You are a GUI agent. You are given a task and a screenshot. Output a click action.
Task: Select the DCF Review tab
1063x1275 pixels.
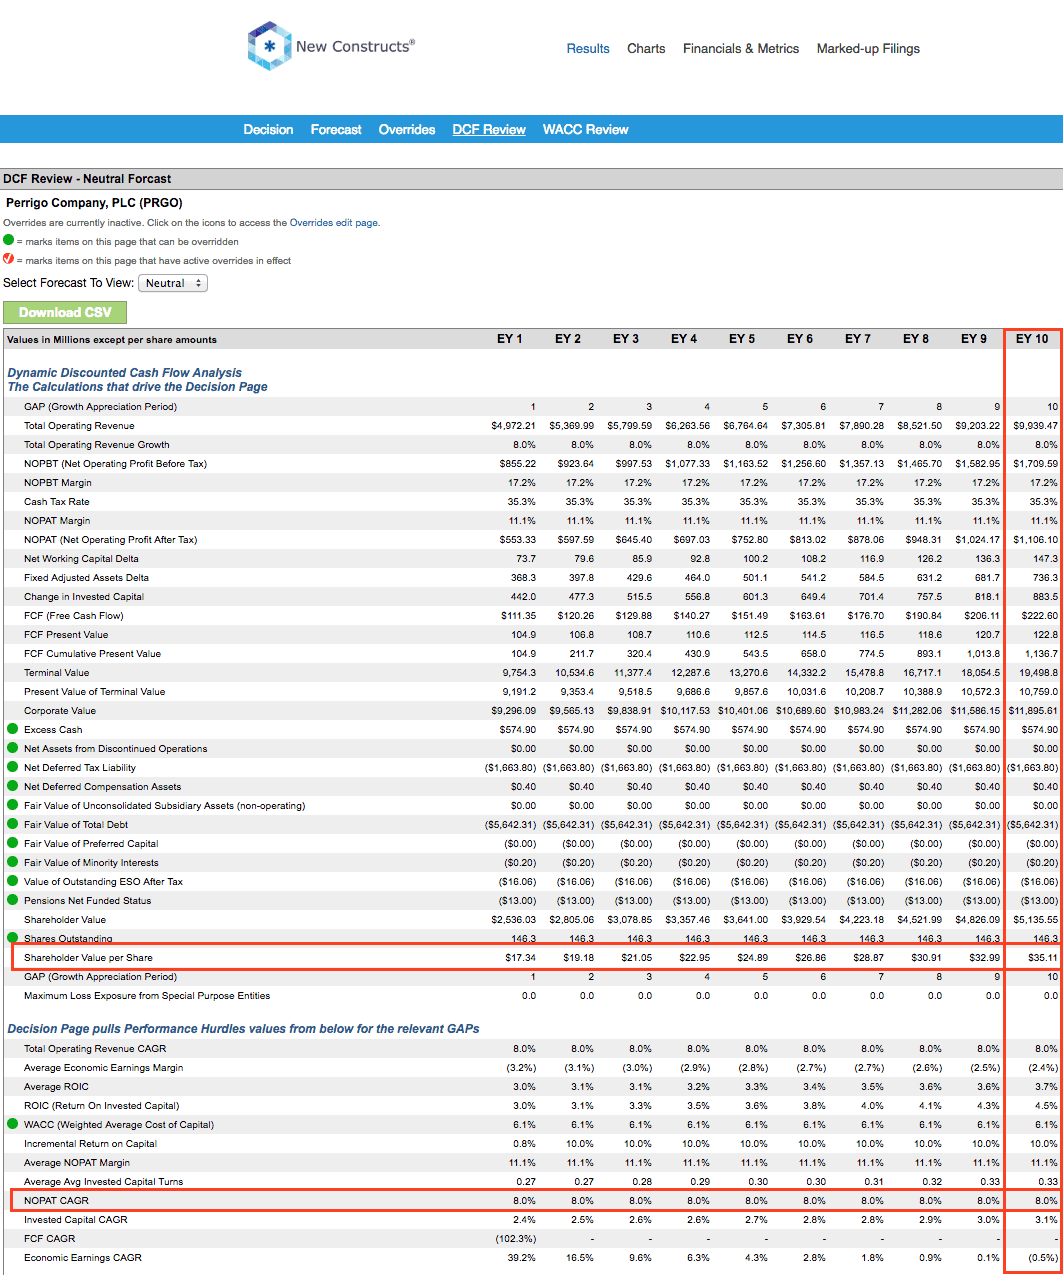pos(489,129)
